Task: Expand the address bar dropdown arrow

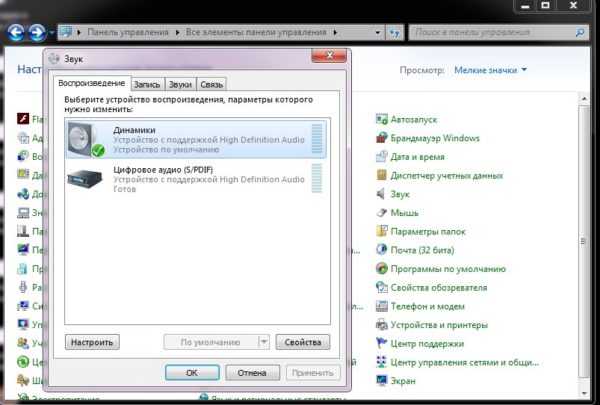Action: 378,33
